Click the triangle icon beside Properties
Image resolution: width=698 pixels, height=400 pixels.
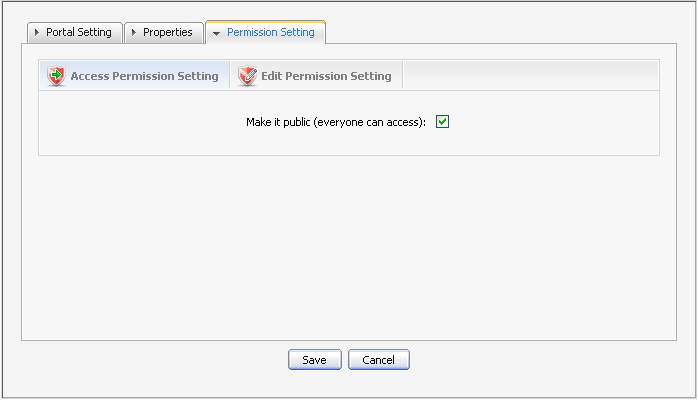coord(135,33)
